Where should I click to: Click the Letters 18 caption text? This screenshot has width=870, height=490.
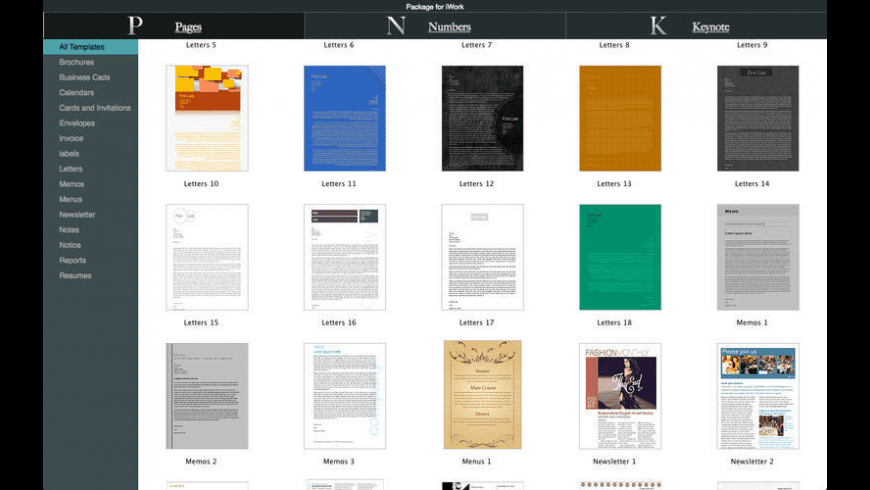pos(614,322)
